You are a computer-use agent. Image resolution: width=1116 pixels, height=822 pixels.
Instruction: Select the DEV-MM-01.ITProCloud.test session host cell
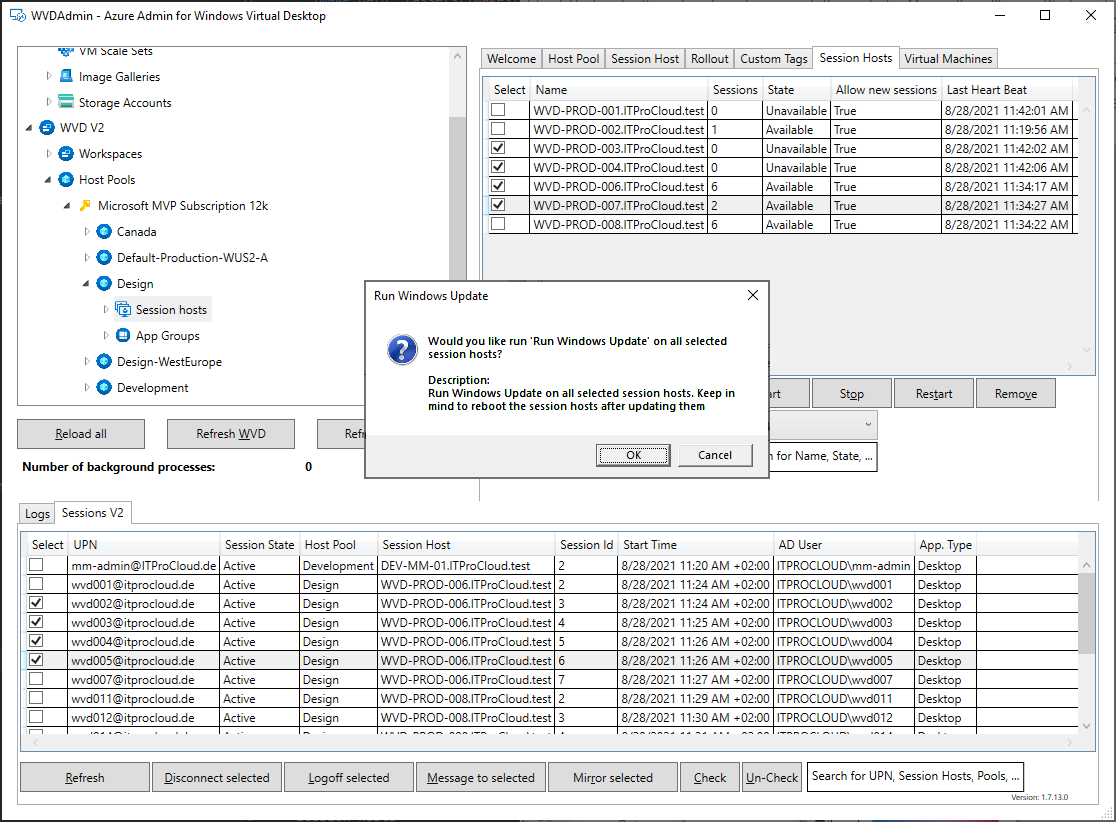click(466, 566)
